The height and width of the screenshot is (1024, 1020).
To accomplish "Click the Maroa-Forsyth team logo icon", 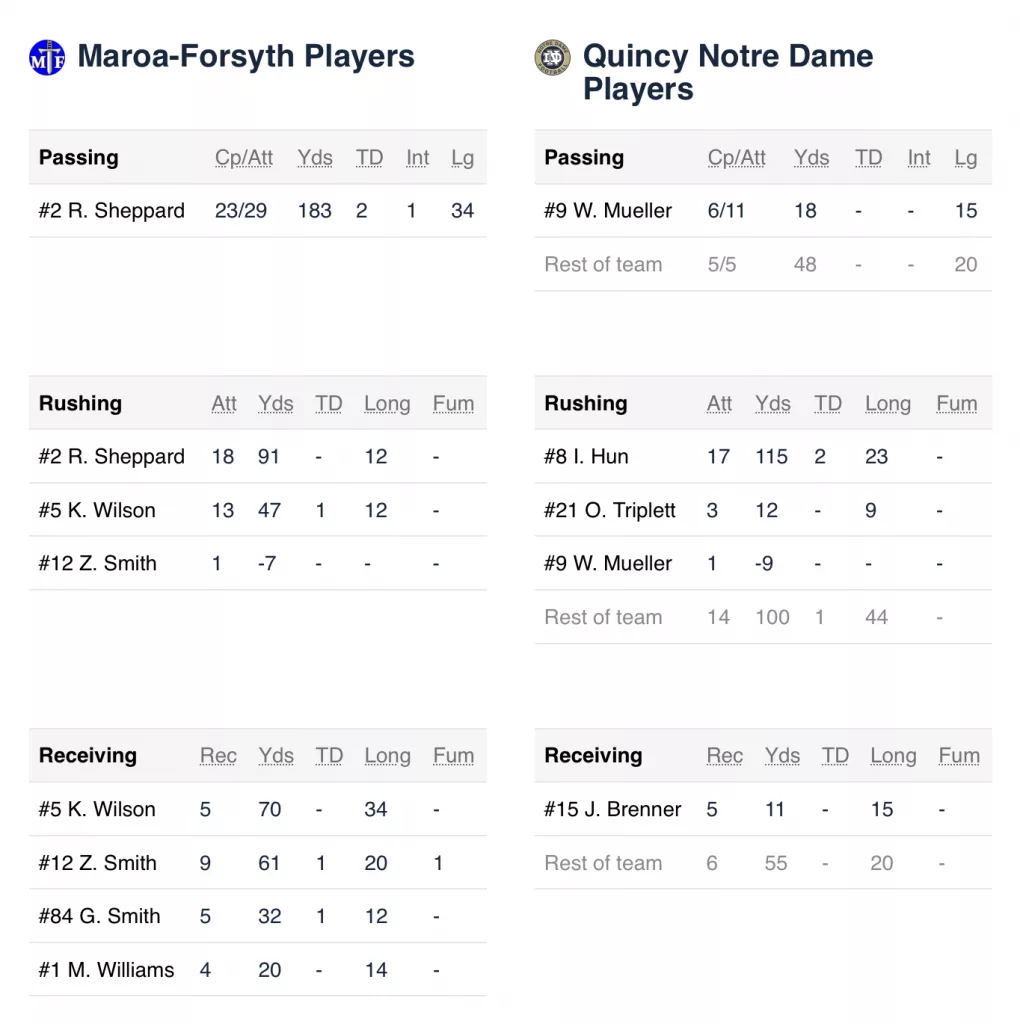I will [x=47, y=57].
